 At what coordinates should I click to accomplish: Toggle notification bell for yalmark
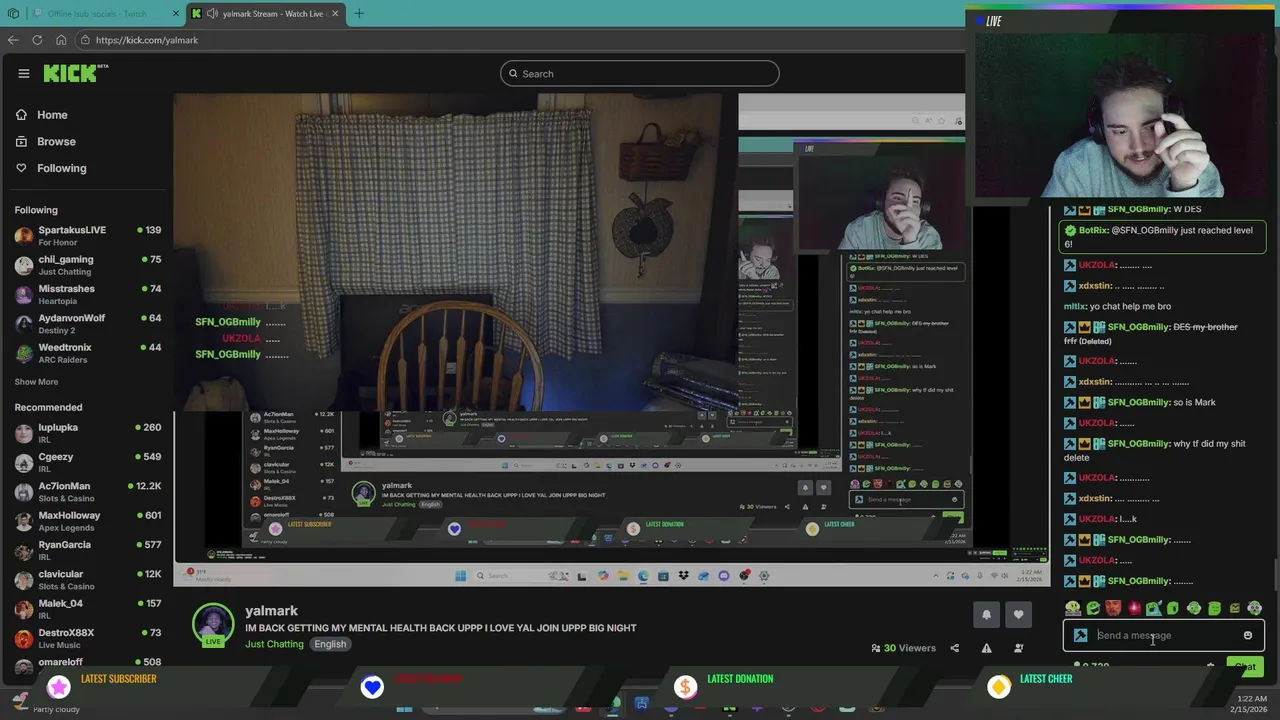point(986,615)
